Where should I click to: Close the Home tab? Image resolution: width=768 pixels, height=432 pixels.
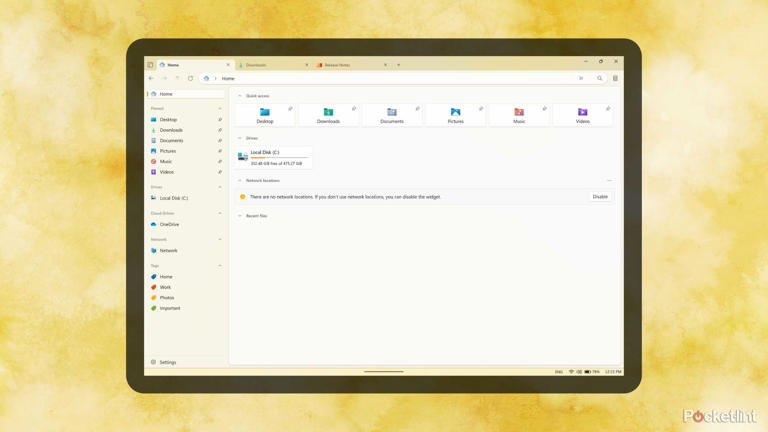[228, 65]
